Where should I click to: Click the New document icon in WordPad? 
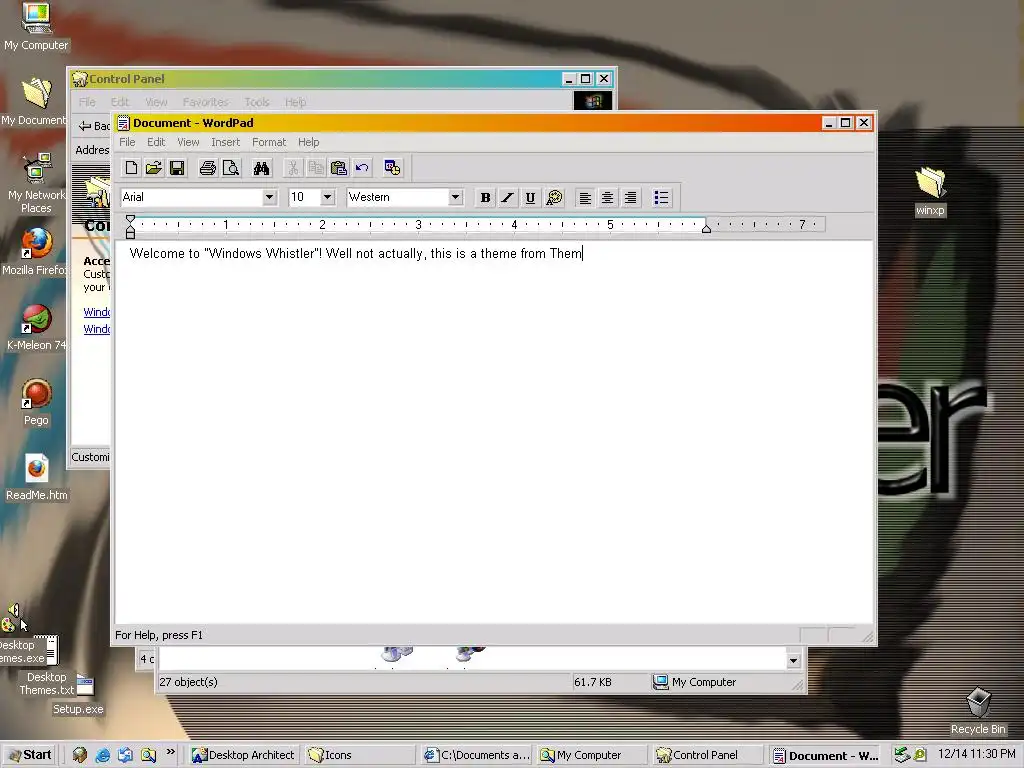pyautogui.click(x=131, y=168)
